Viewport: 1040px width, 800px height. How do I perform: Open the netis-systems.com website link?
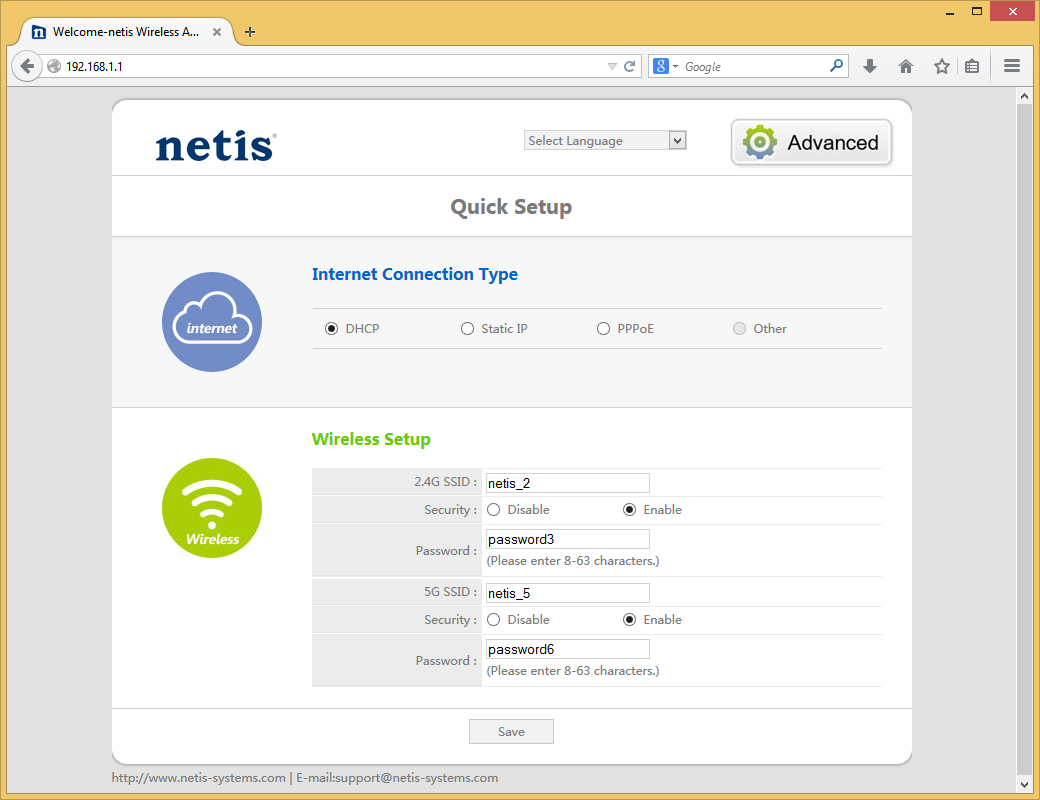click(x=198, y=777)
